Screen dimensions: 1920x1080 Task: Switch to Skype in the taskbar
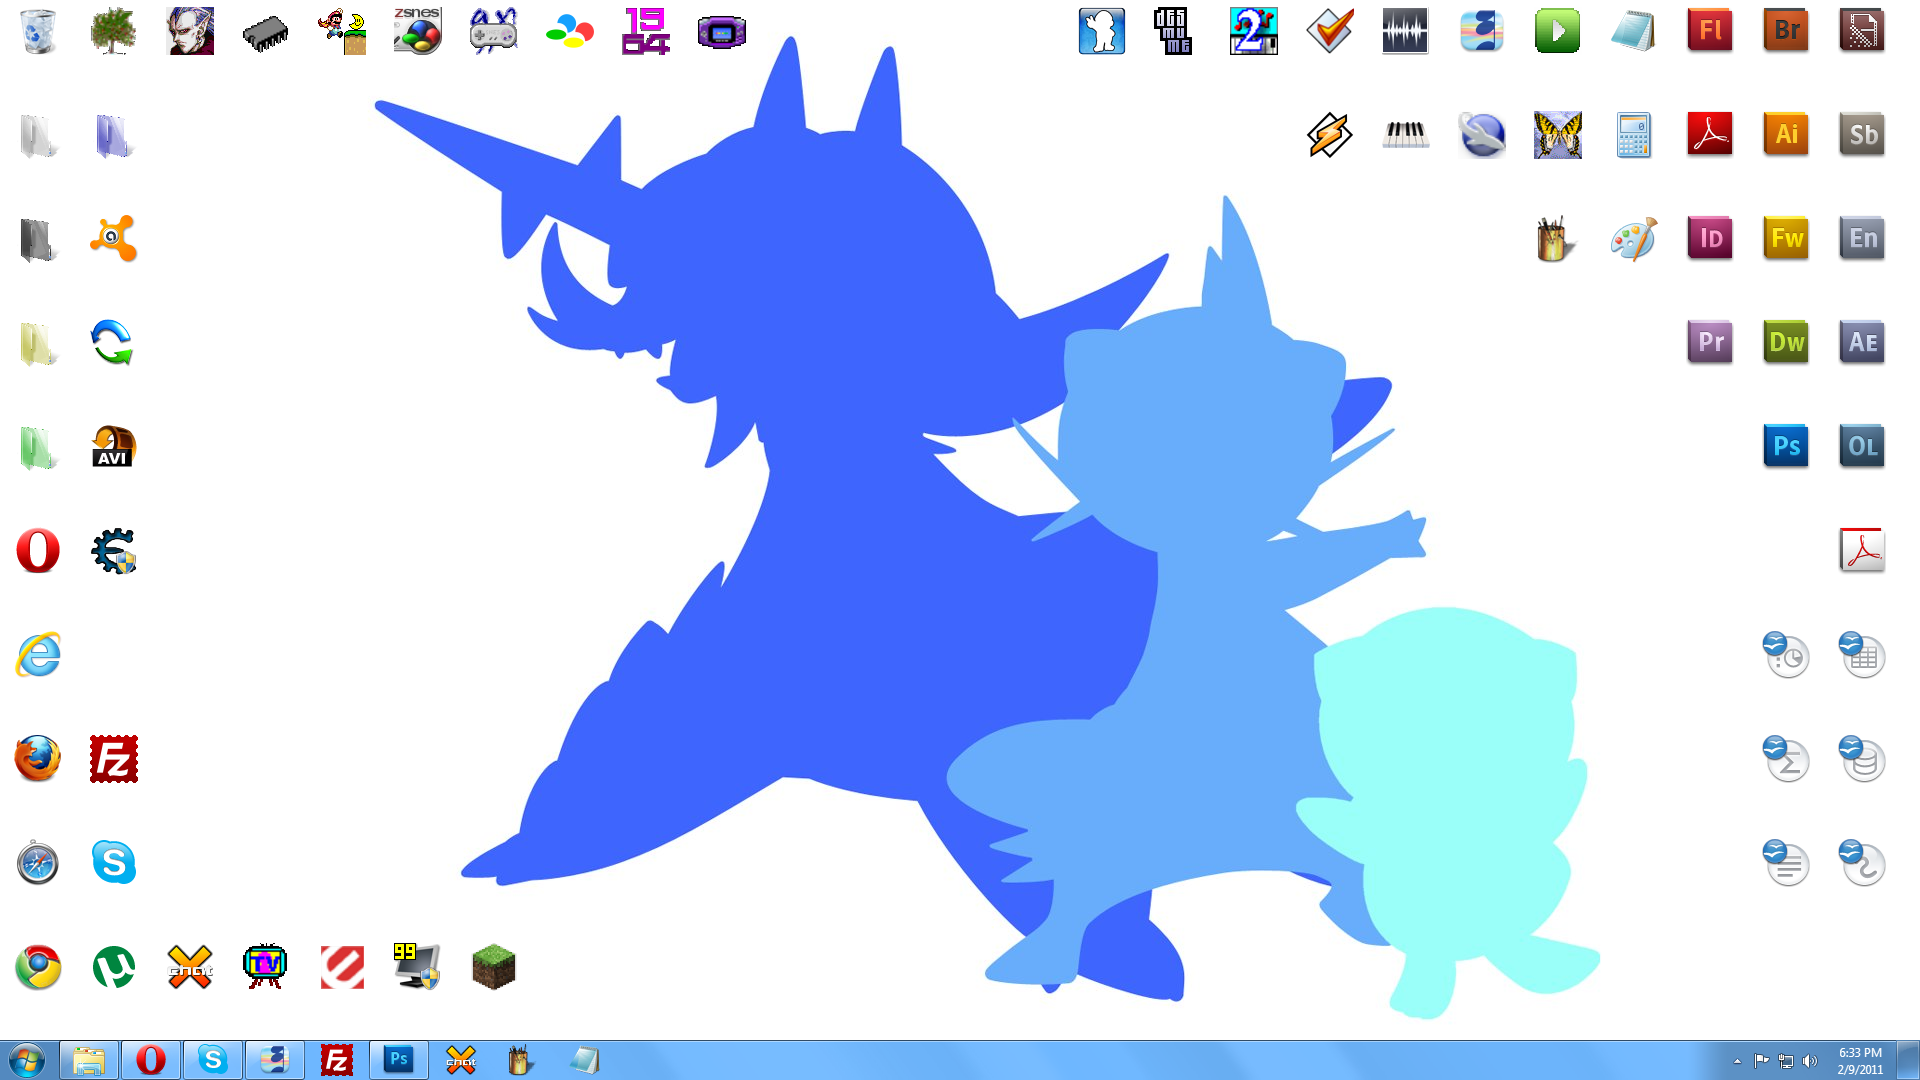click(x=213, y=1060)
